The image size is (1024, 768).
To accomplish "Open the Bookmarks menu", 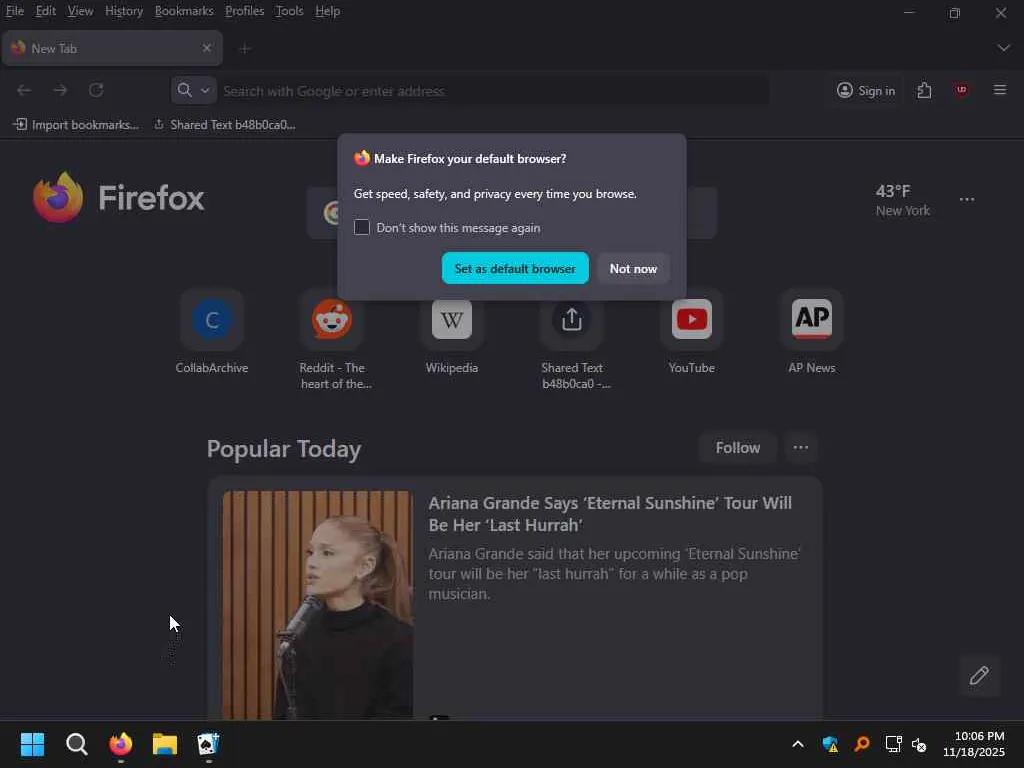I will (x=184, y=11).
